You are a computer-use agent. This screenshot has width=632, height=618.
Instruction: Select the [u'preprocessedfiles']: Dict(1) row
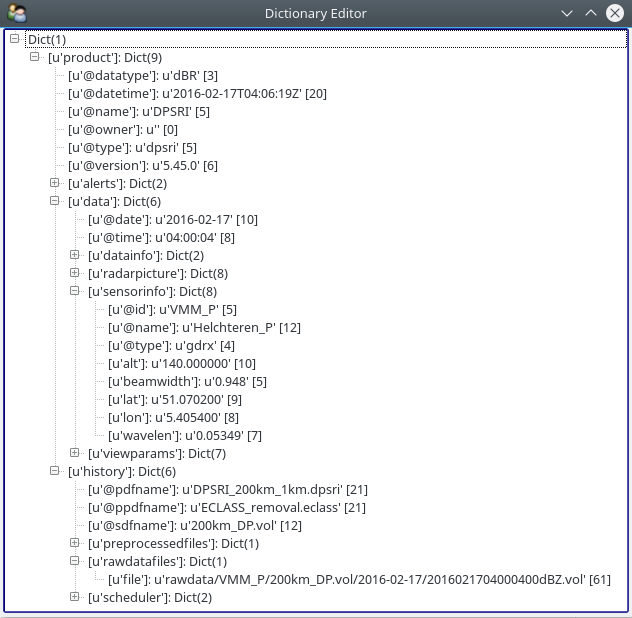point(173,544)
